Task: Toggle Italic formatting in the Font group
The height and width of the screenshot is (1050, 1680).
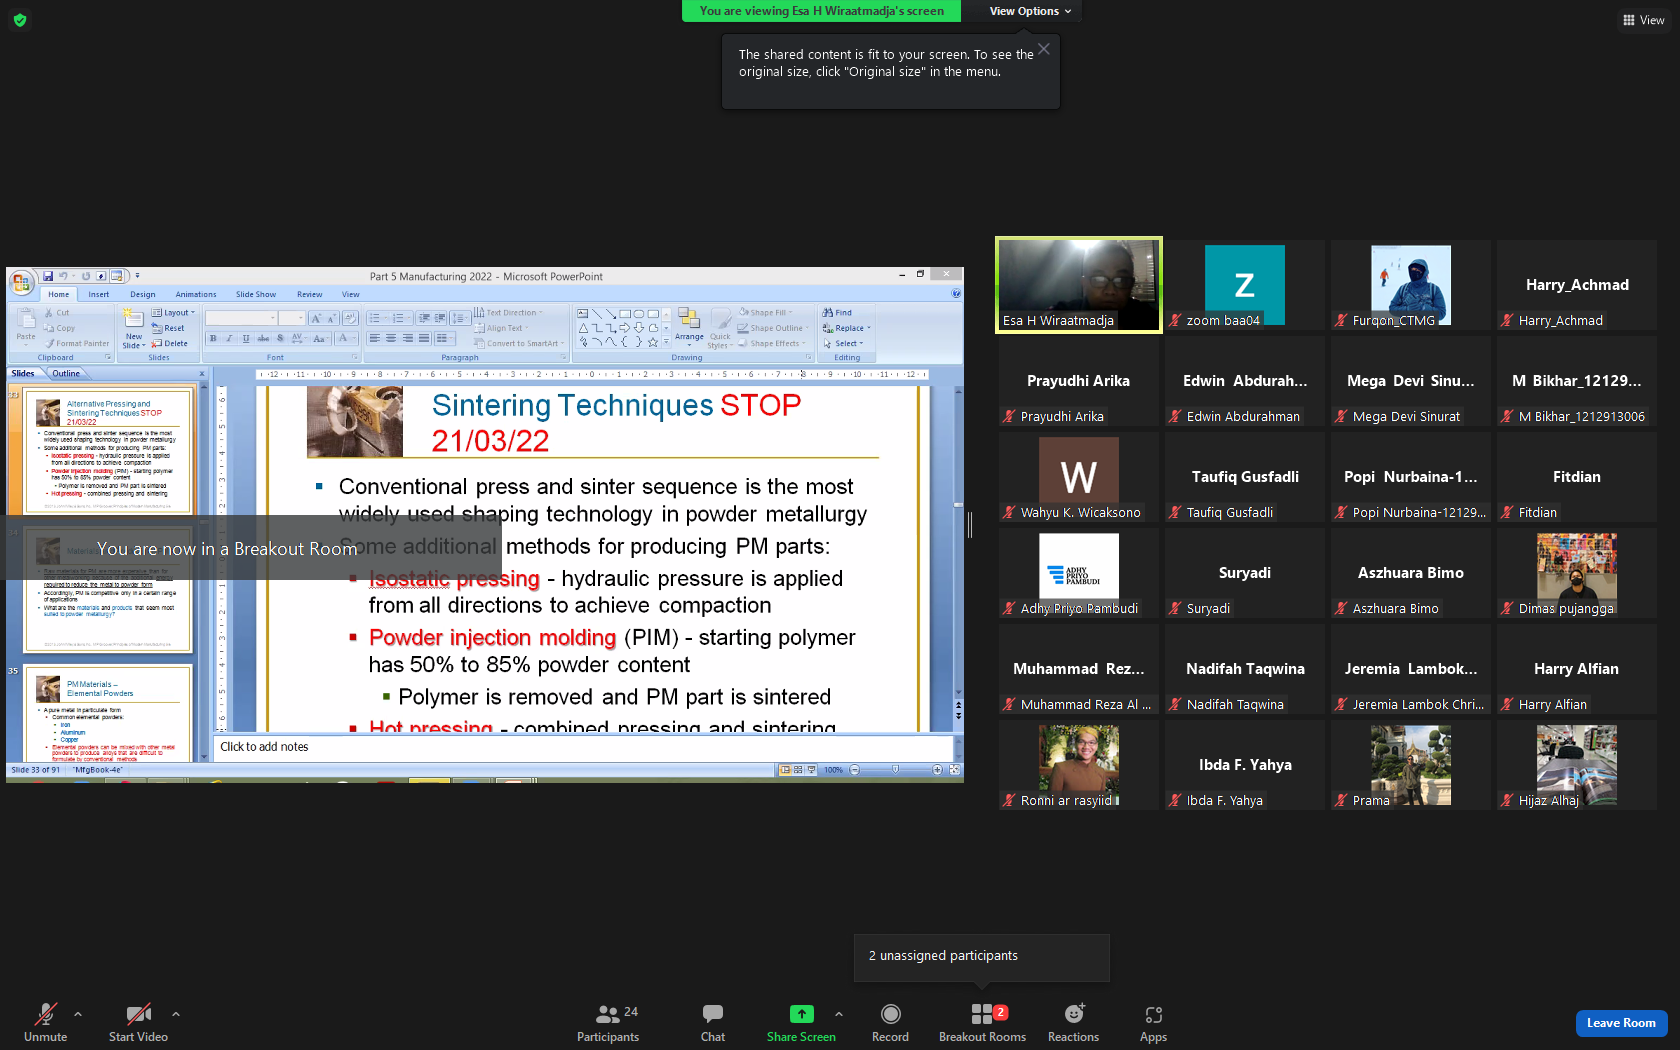Action: pos(229,339)
